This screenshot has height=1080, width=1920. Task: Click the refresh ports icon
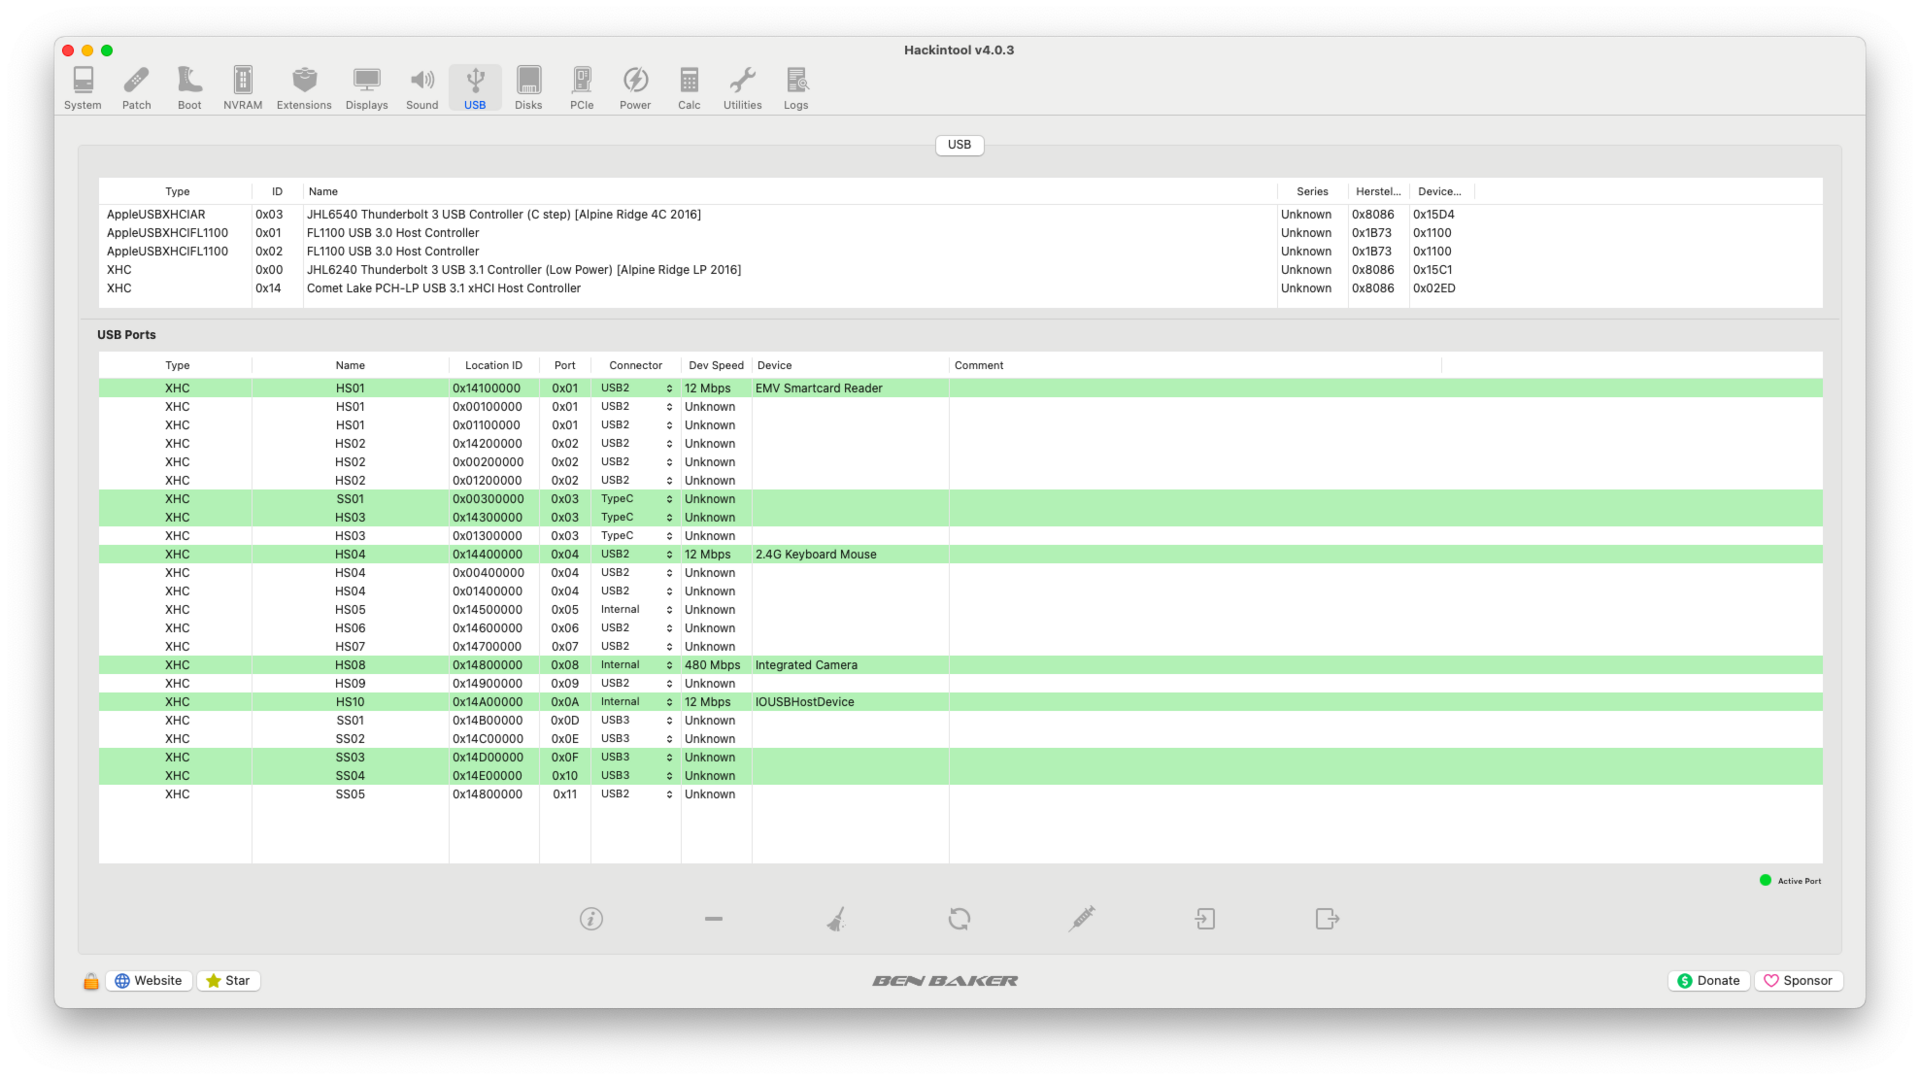(959, 918)
